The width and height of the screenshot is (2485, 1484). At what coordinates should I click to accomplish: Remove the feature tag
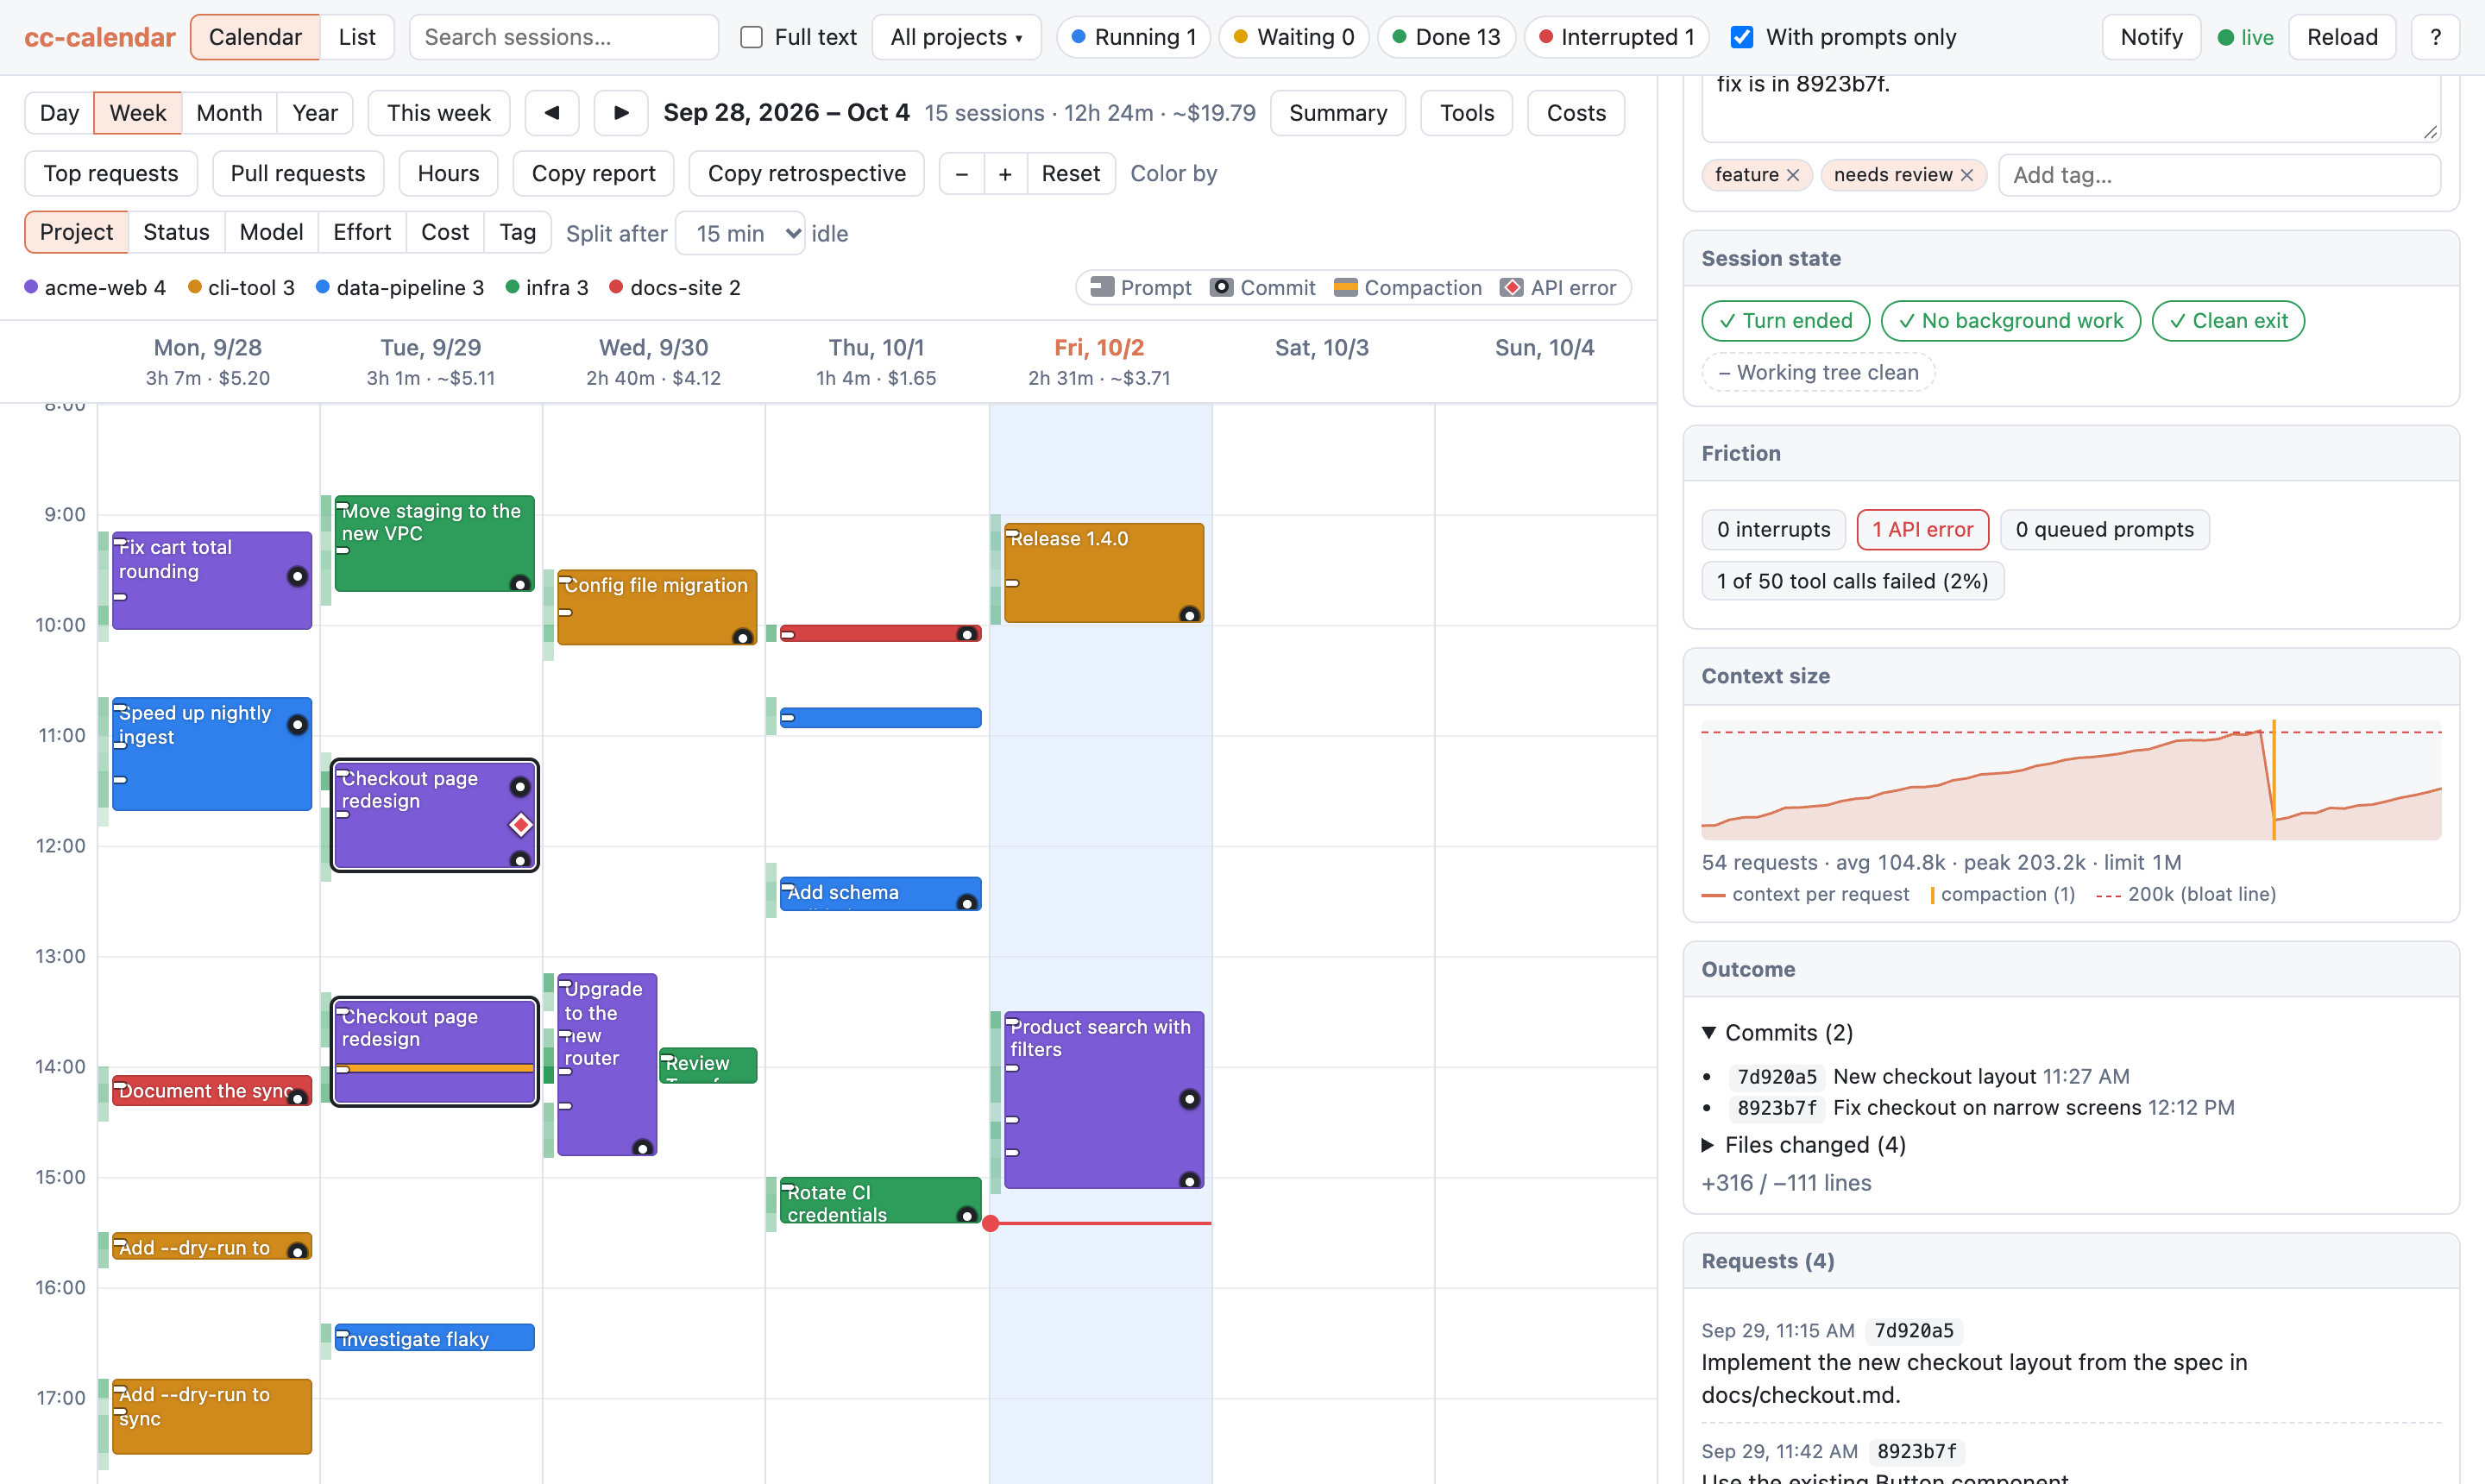pos(1793,175)
